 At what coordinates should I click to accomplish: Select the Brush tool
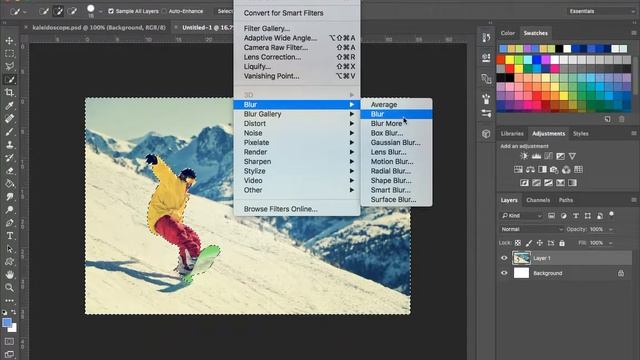[9, 132]
